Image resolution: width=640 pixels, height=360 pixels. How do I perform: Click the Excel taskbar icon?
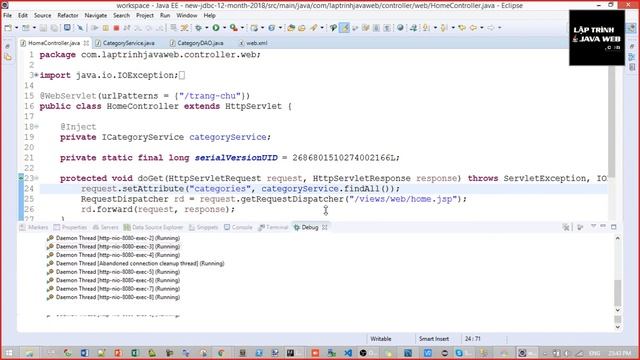[x=135, y=353]
